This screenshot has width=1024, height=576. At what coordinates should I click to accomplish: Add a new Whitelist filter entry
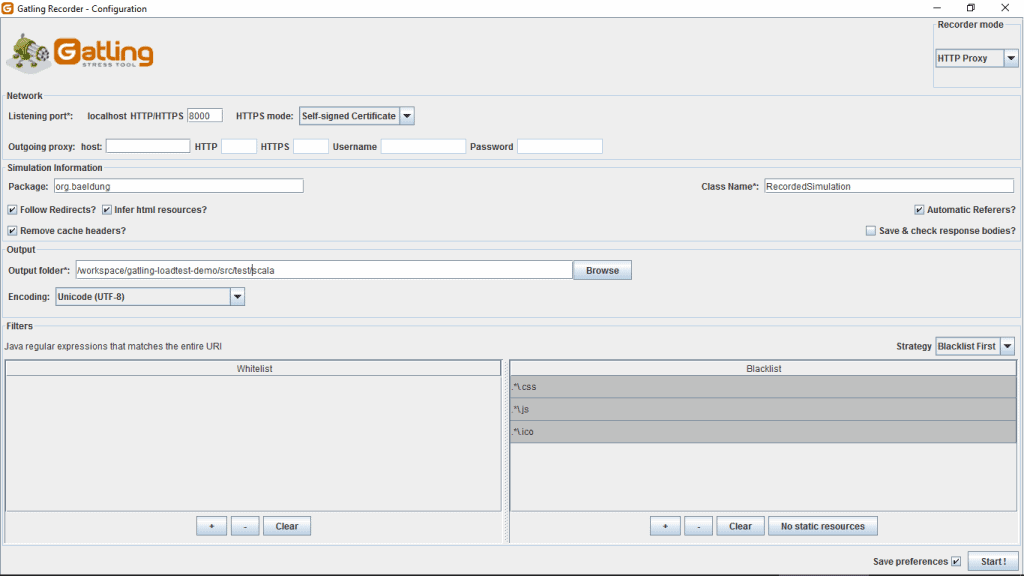[211, 526]
